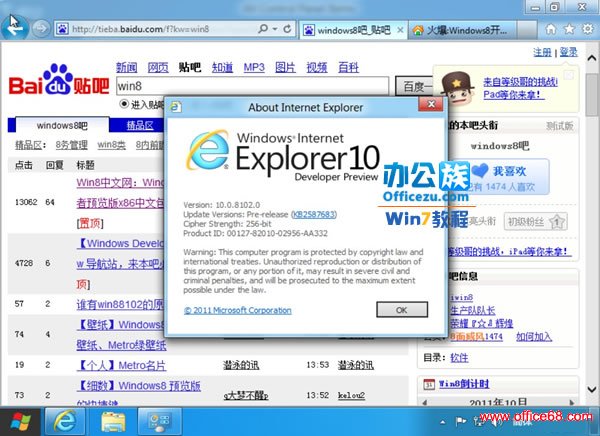This screenshot has height=436, width=600.
Task: Click the win8类 category link
Action: pos(111,145)
